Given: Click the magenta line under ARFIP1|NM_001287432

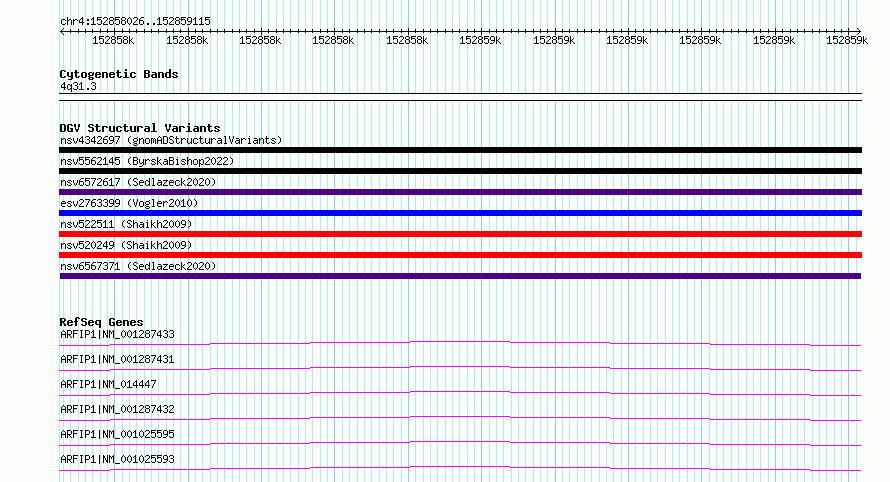Looking at the screenshot, I should click(460, 418).
